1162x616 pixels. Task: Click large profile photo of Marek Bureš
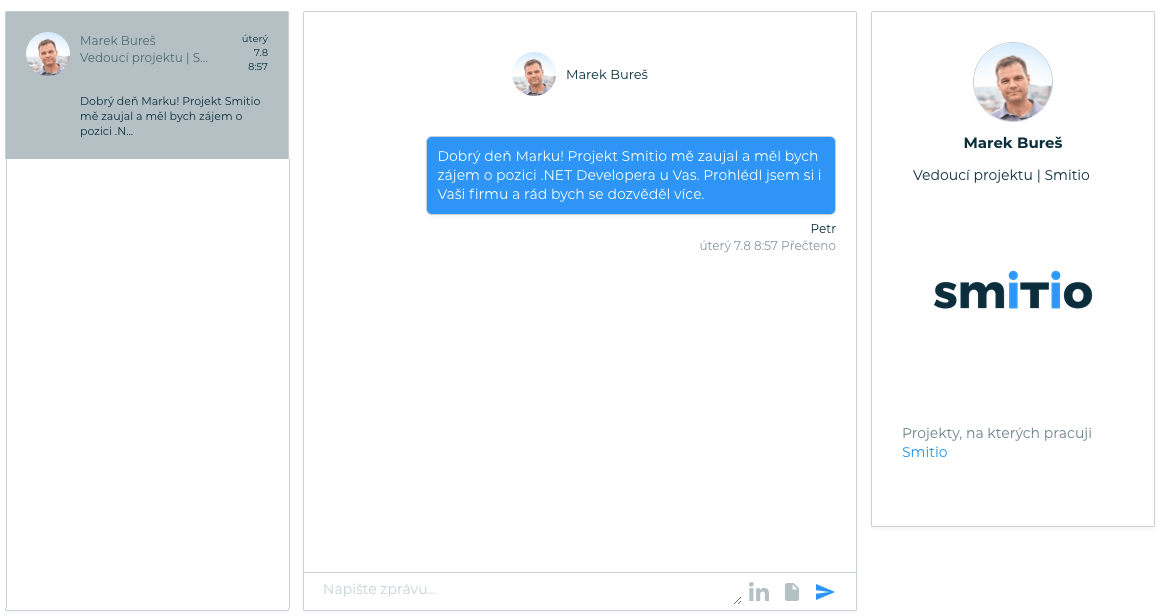pyautogui.click(x=1012, y=82)
